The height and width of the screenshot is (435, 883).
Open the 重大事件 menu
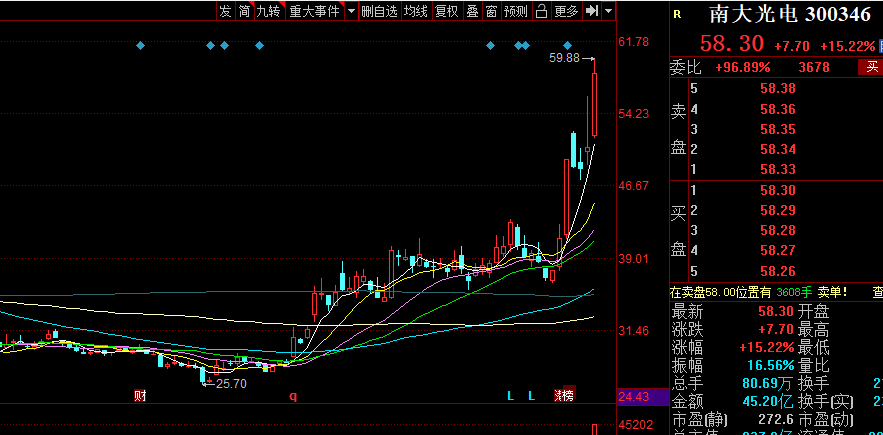point(314,11)
